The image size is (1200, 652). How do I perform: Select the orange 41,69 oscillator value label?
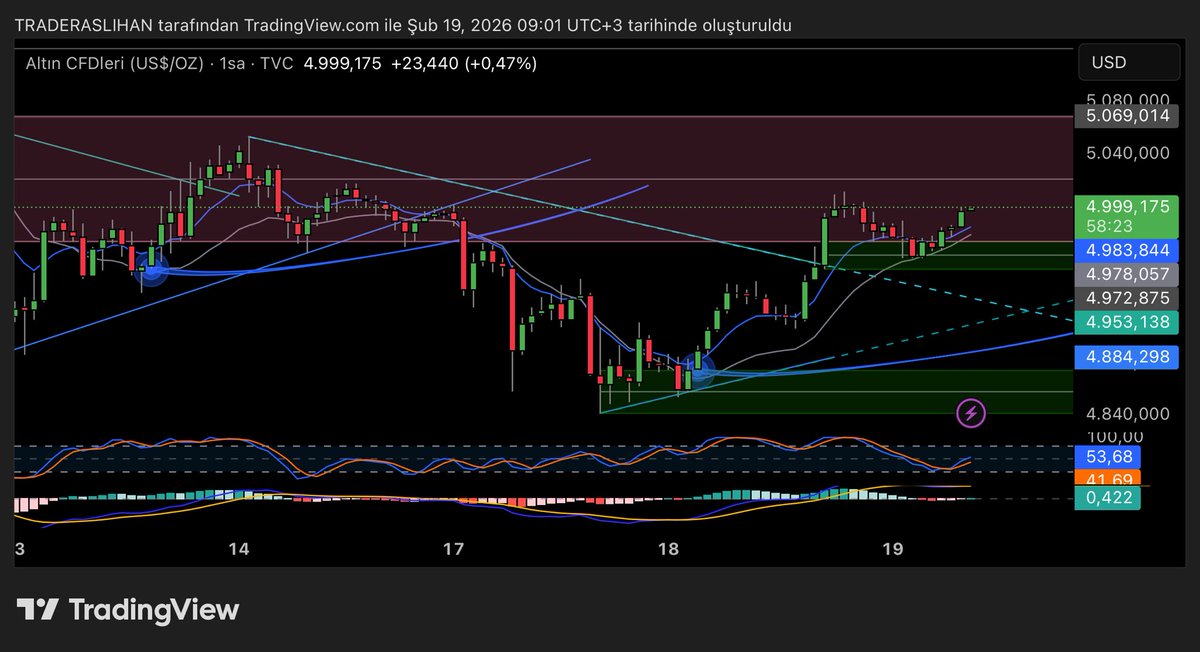(1108, 479)
